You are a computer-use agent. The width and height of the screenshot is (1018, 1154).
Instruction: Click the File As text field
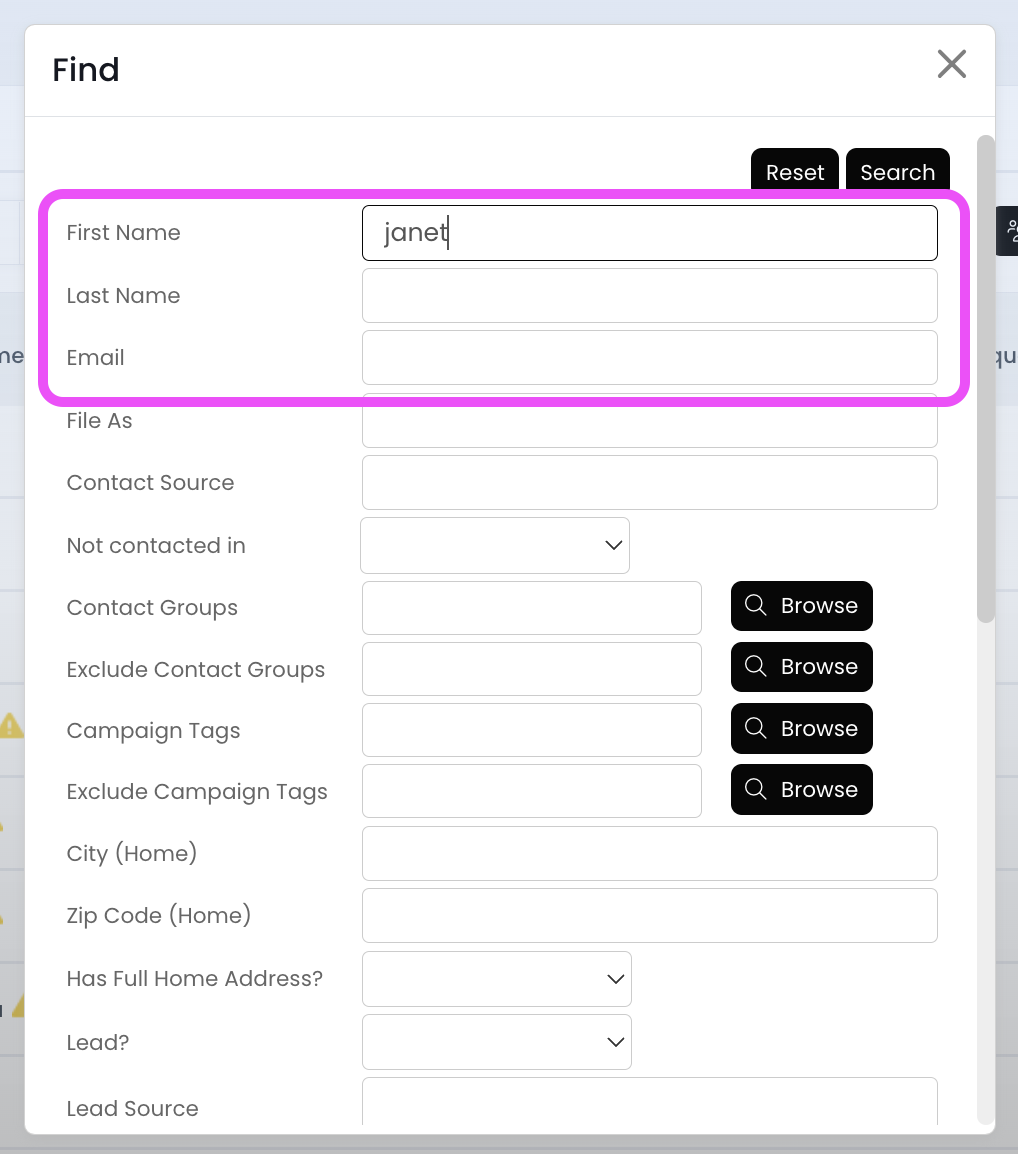tap(649, 422)
